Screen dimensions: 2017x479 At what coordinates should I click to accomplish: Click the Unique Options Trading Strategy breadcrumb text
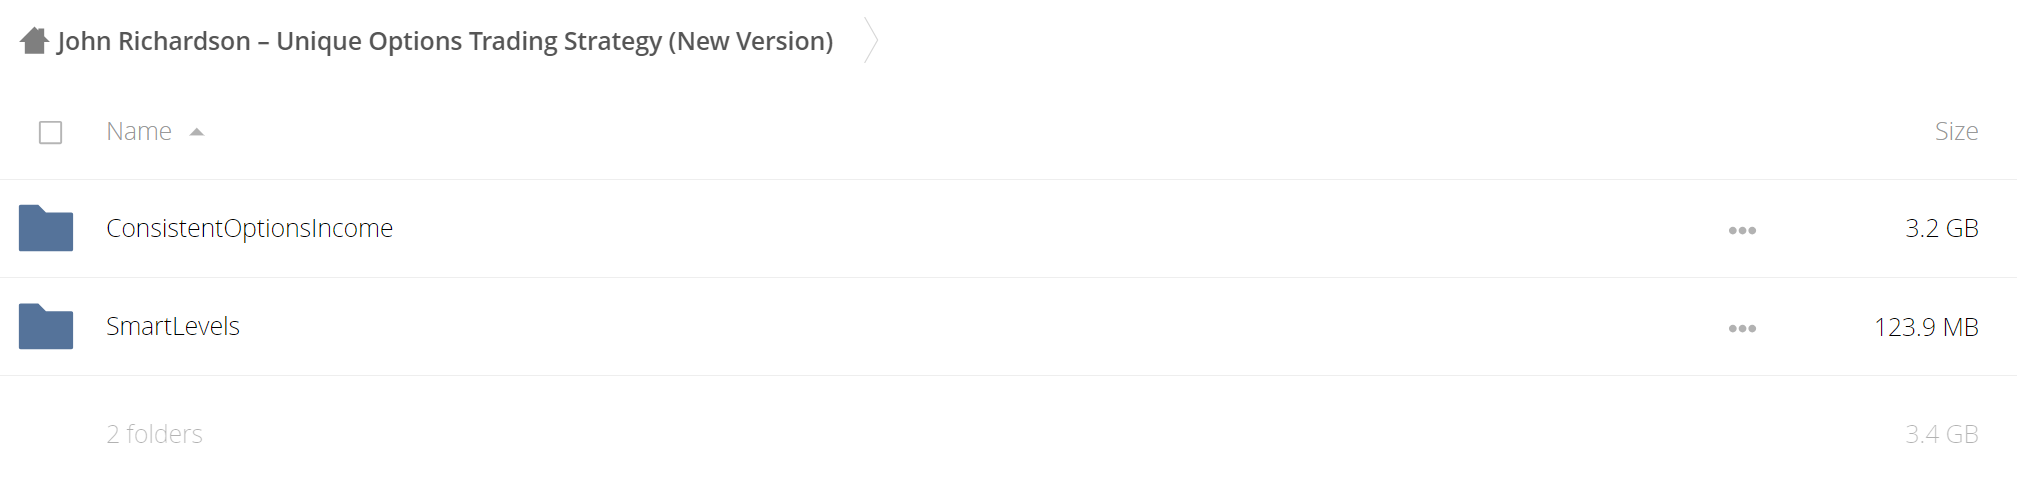pos(469,41)
